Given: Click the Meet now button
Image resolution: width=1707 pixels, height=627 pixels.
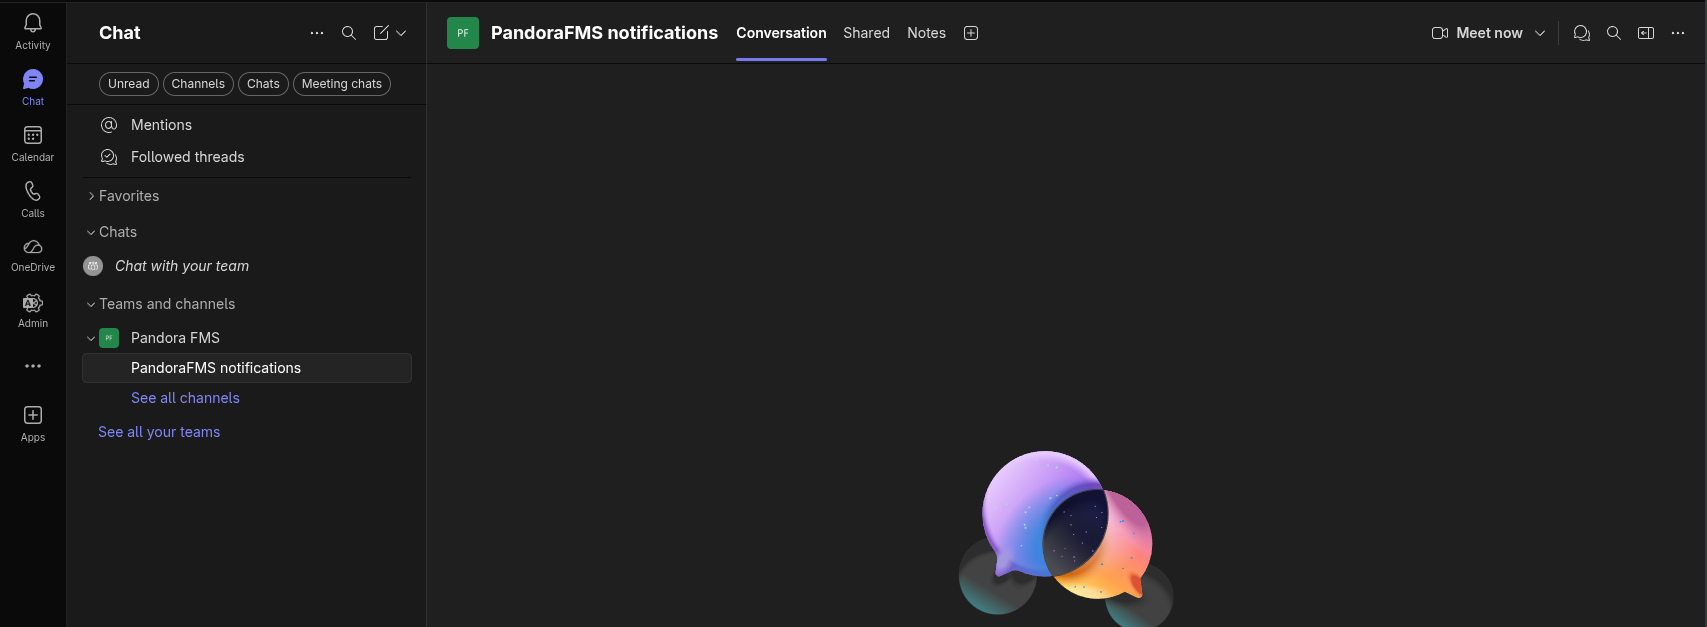Looking at the screenshot, I should pyautogui.click(x=1477, y=33).
